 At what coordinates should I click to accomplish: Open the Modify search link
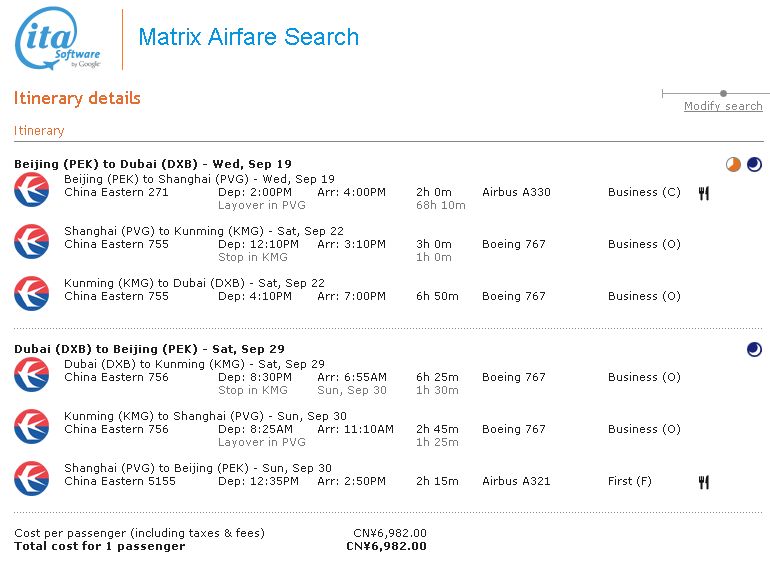pyautogui.click(x=723, y=106)
